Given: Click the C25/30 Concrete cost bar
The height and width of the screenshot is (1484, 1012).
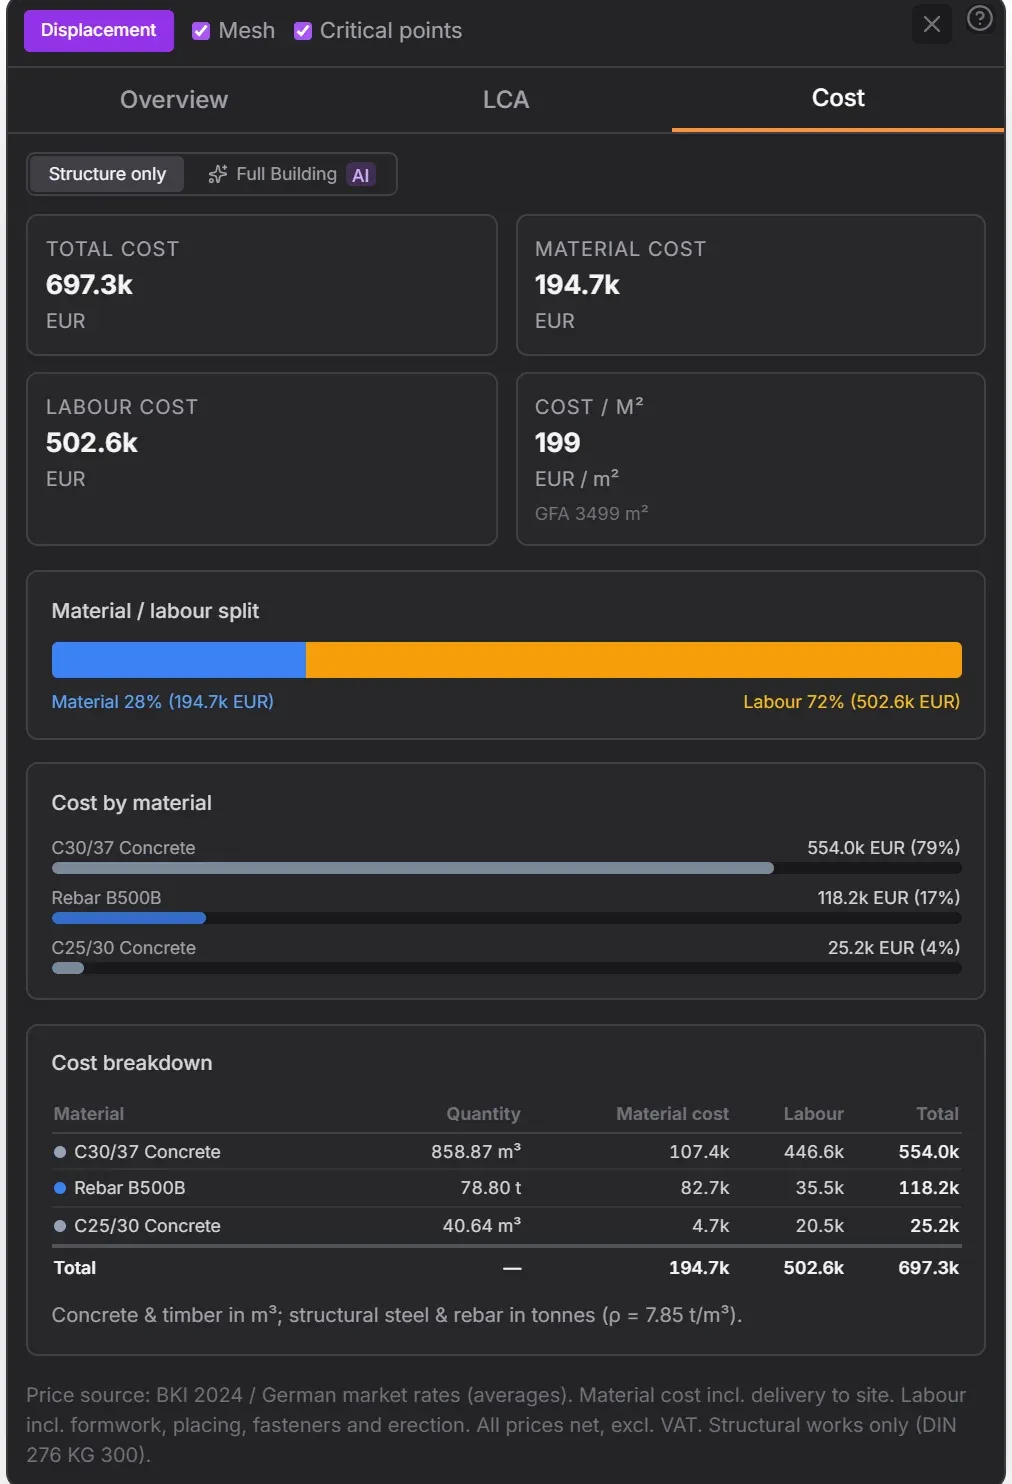Looking at the screenshot, I should 507,968.
